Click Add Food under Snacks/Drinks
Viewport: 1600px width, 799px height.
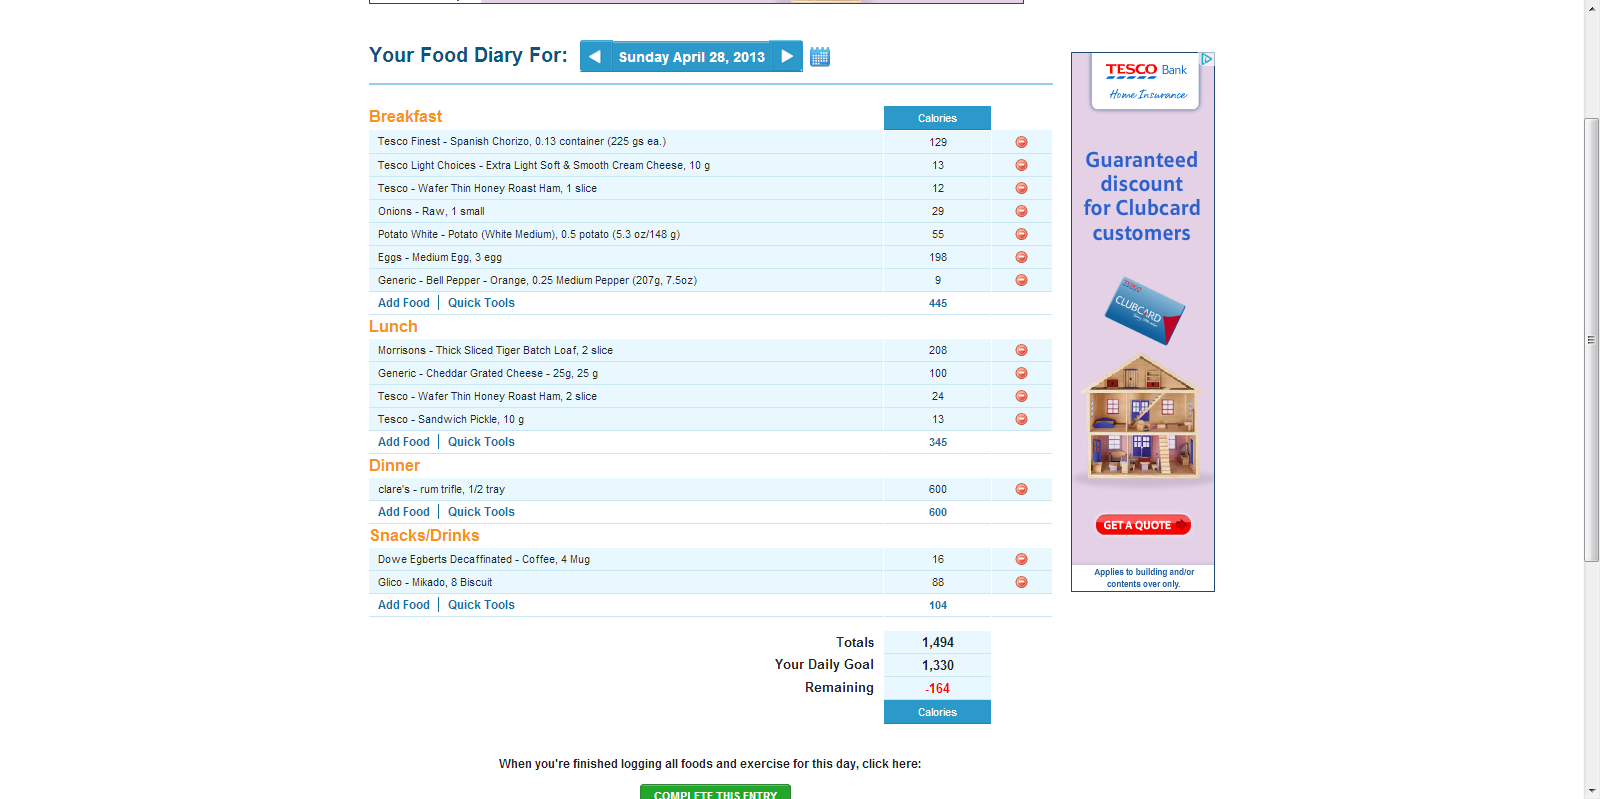point(404,605)
